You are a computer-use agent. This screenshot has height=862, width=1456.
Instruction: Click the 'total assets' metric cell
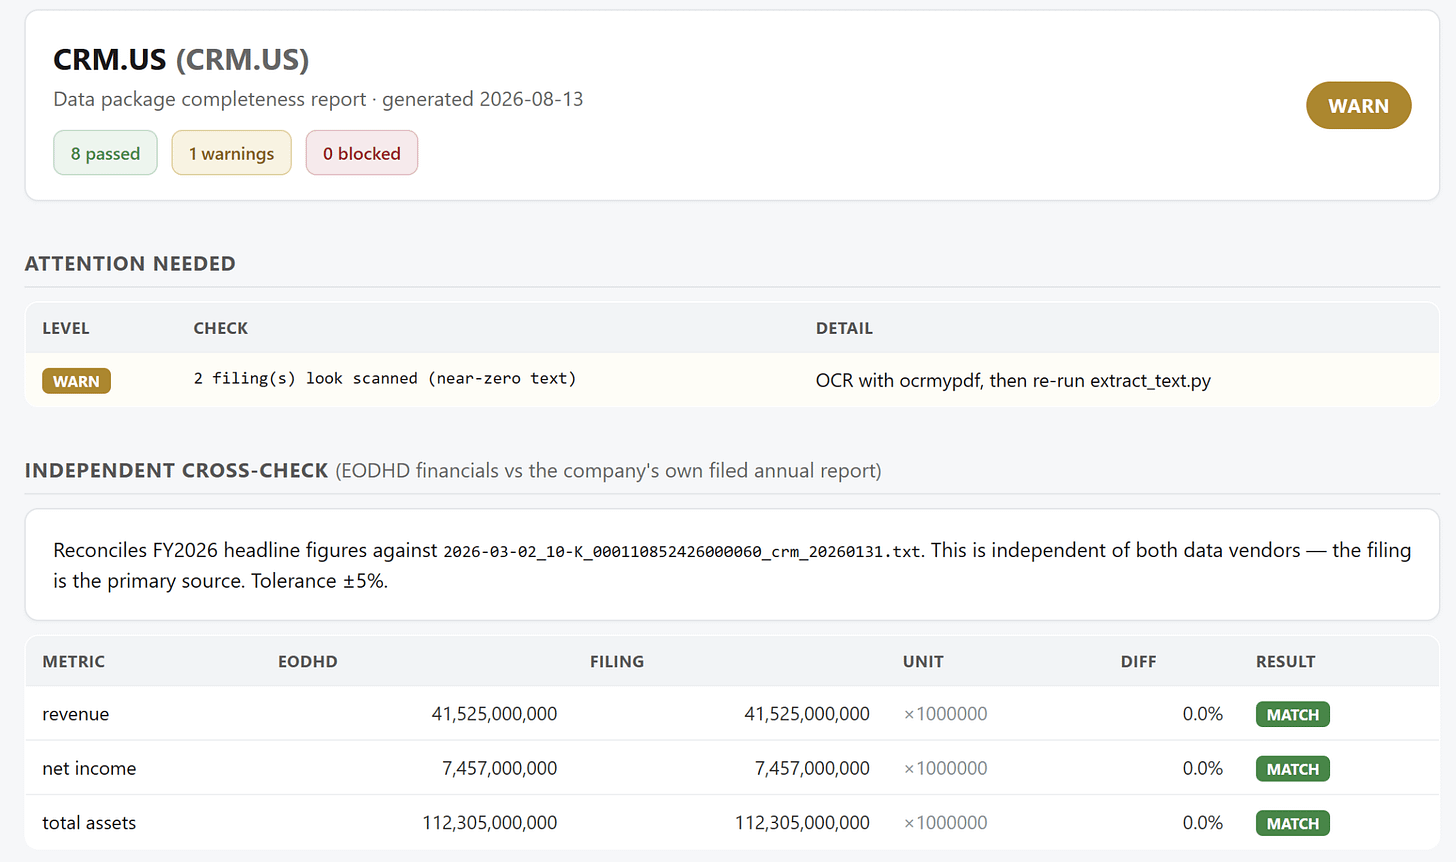click(89, 823)
